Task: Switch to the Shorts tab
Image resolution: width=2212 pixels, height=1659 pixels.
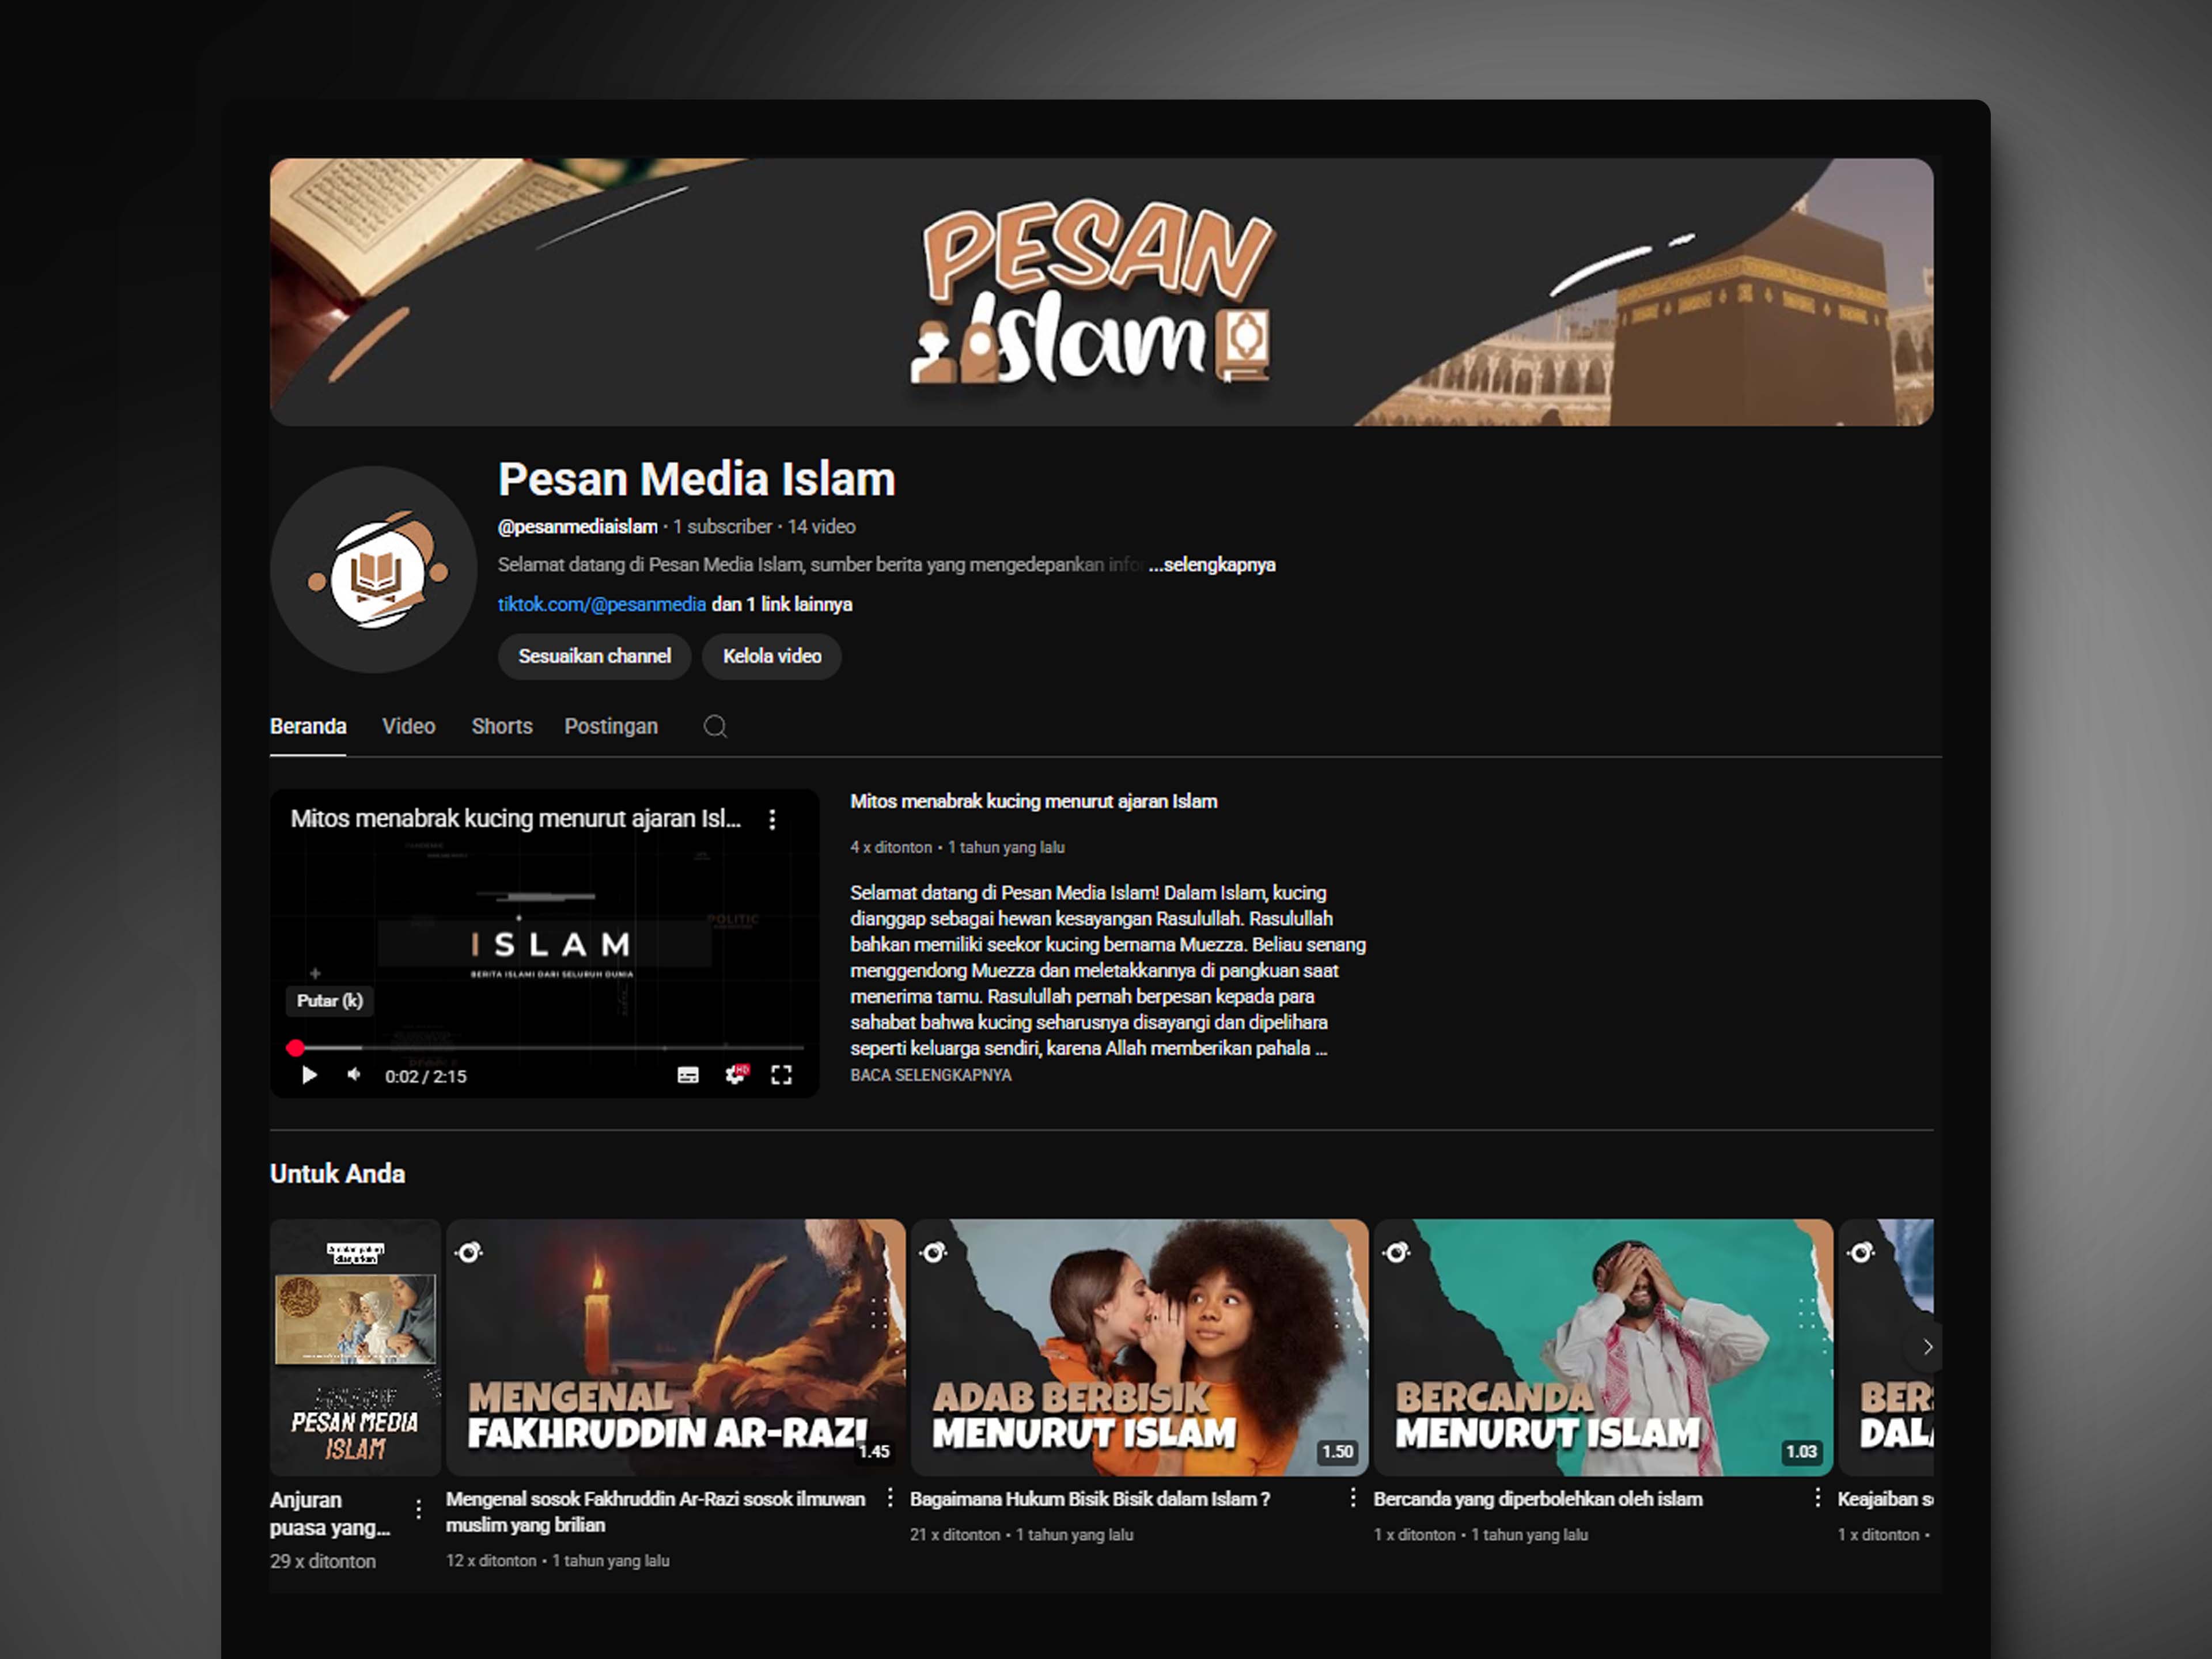Action: point(502,726)
